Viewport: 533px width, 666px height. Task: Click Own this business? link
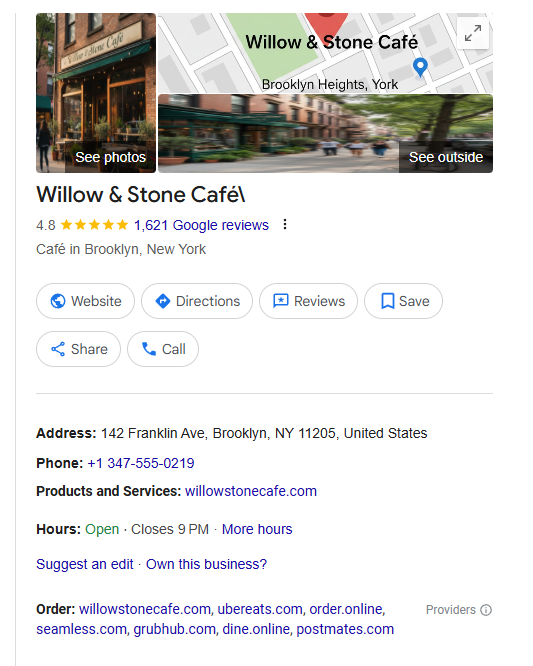(x=206, y=564)
